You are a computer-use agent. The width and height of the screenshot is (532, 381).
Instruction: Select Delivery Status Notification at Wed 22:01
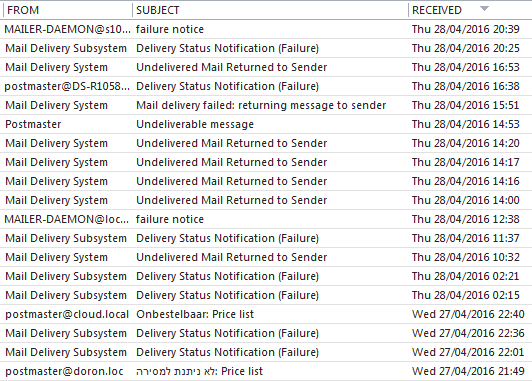(x=266, y=352)
